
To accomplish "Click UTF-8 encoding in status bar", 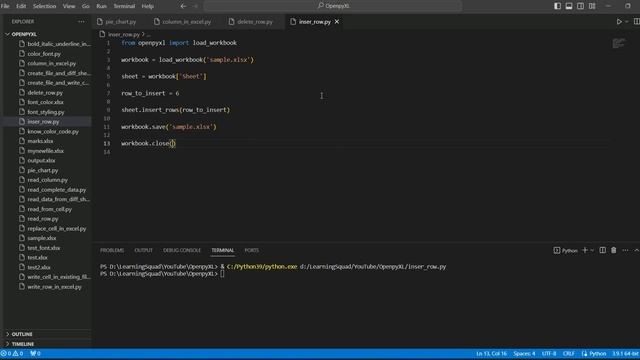I will pos(549,353).
